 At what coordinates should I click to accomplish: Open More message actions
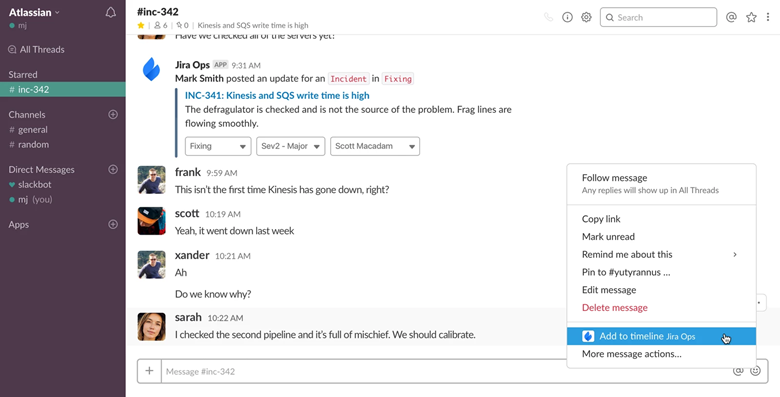662,354
